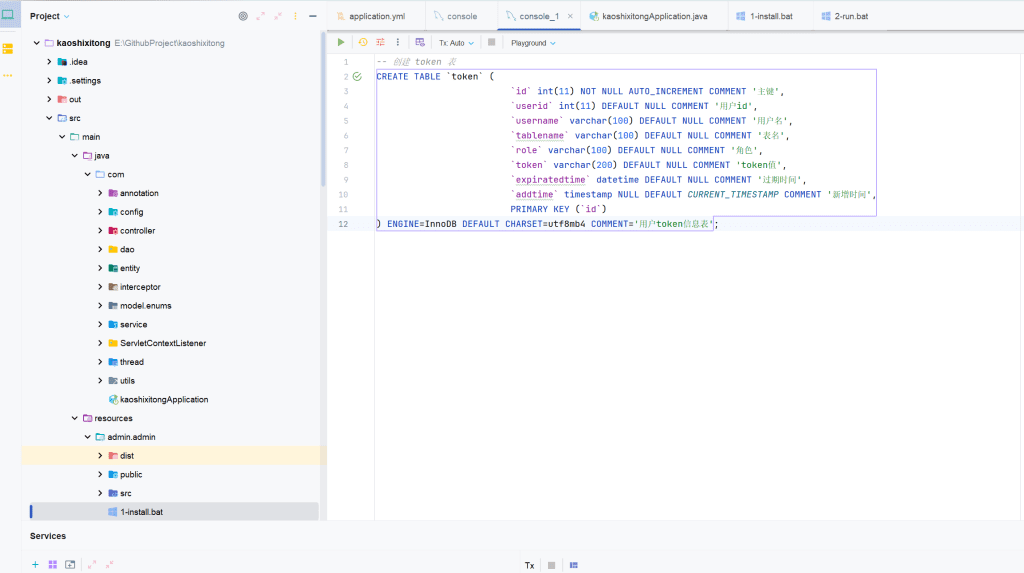
Task: Collapse the main folder
Action: click(x=62, y=137)
